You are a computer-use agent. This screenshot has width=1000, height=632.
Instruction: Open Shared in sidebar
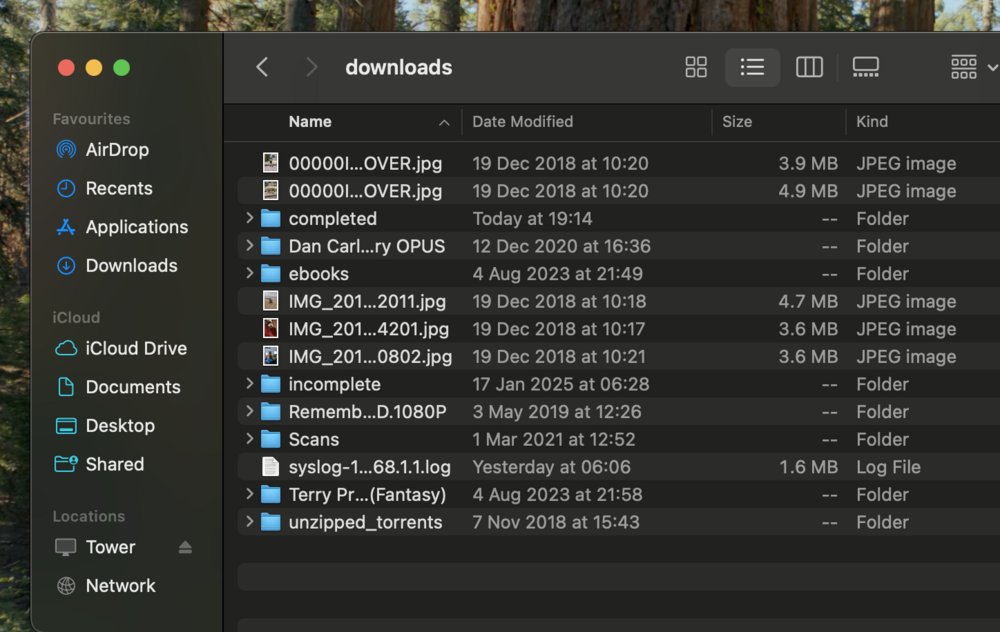pyautogui.click(x=99, y=464)
